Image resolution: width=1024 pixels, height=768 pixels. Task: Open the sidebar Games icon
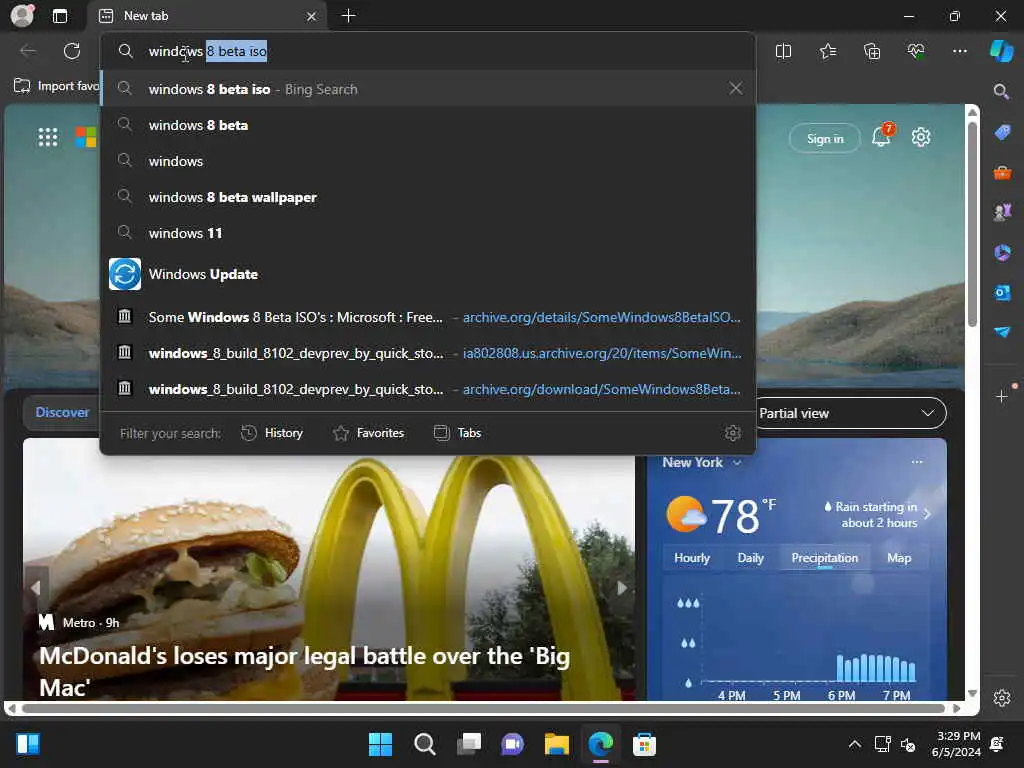1002,212
